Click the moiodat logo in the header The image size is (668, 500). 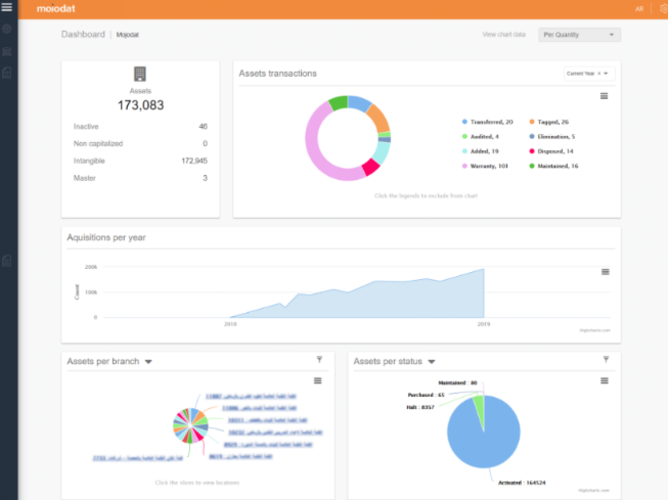coord(56,9)
